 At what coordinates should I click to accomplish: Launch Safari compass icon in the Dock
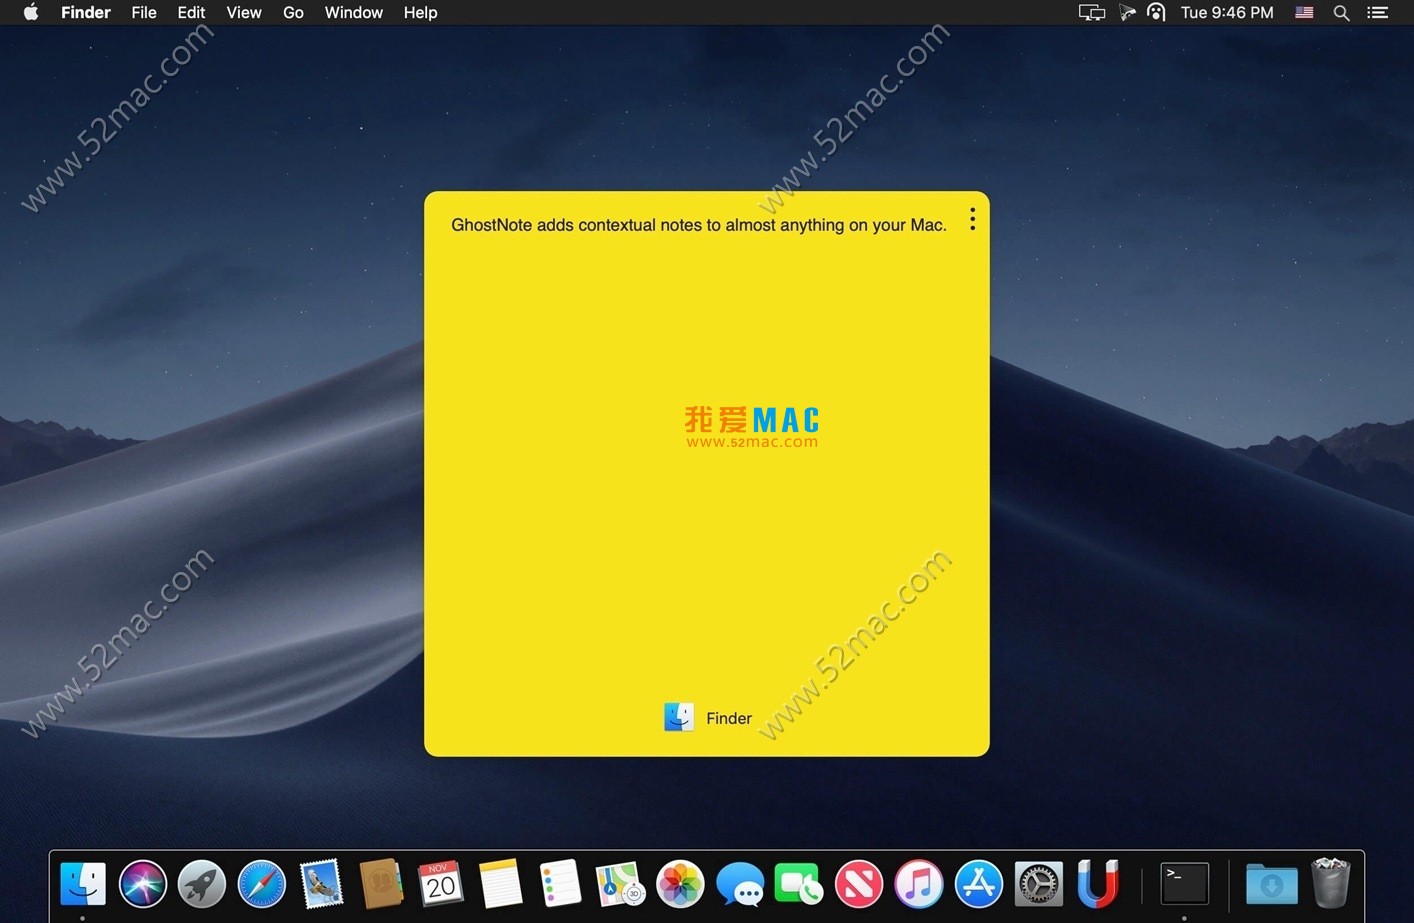[x=262, y=884]
